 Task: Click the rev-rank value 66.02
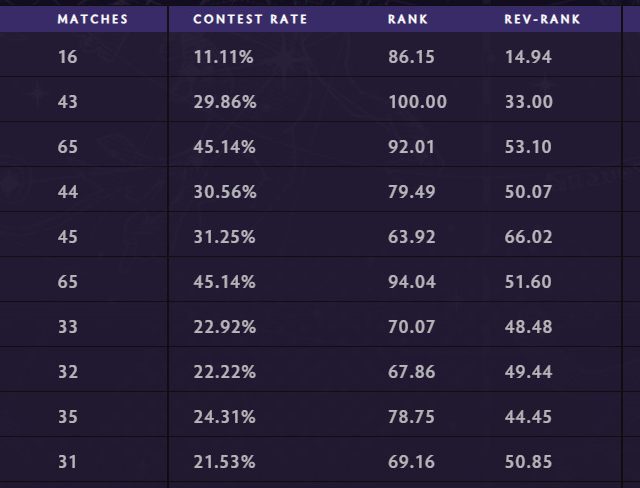[529, 237]
